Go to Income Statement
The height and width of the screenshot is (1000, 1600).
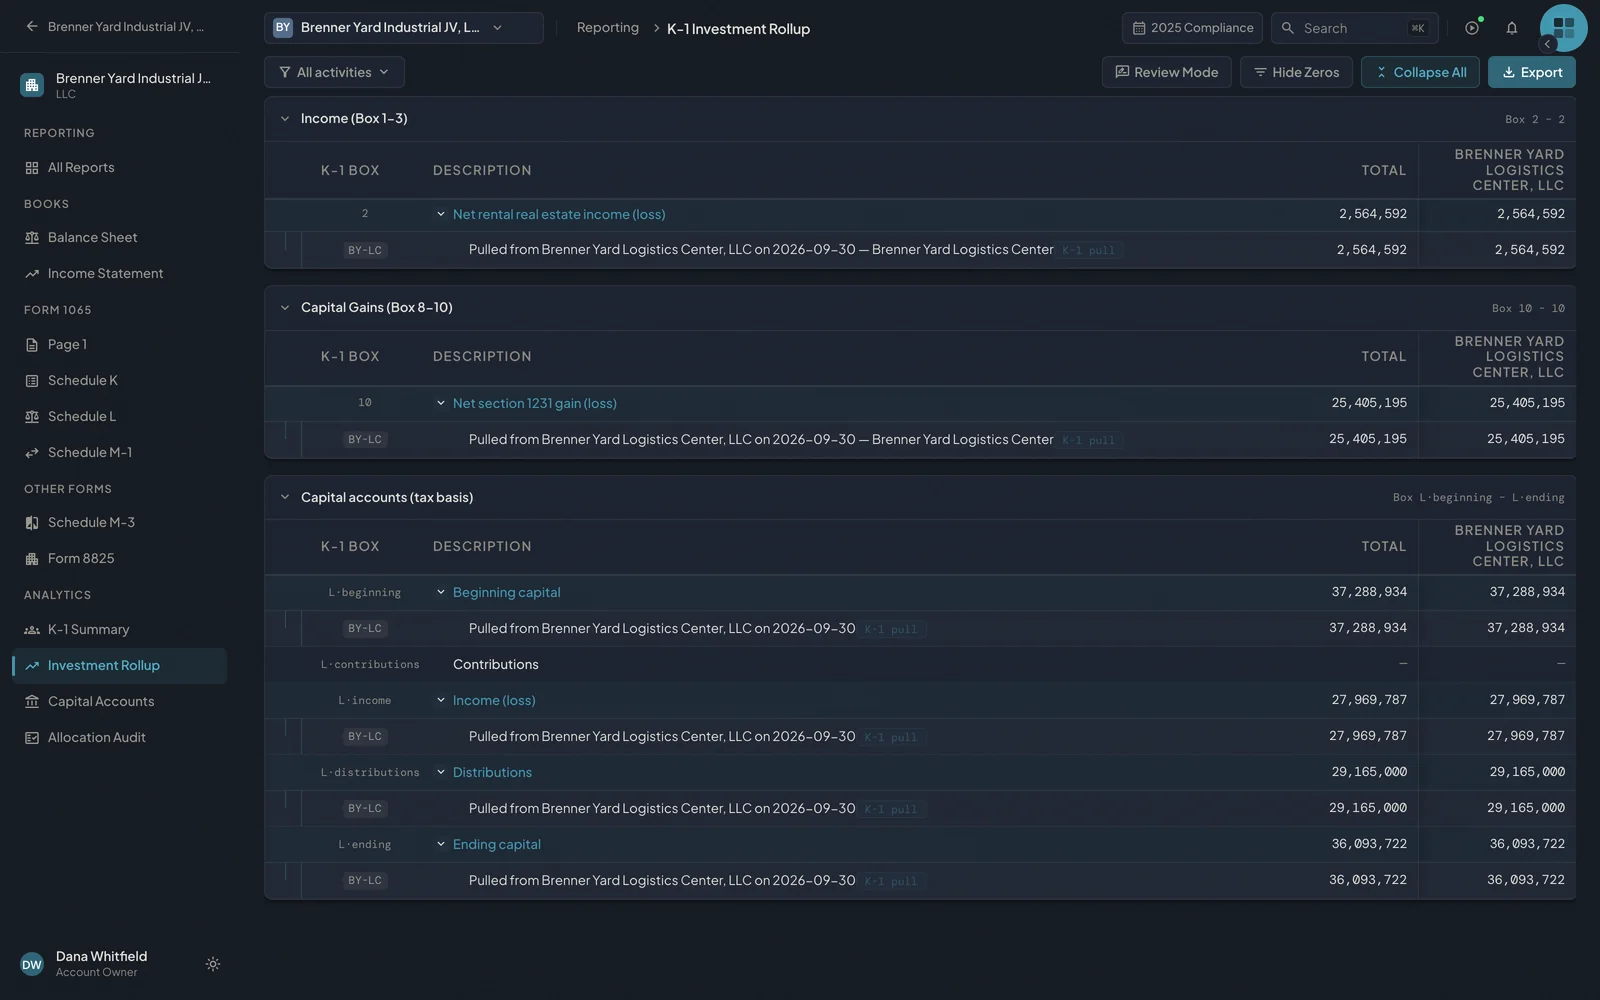120,274
